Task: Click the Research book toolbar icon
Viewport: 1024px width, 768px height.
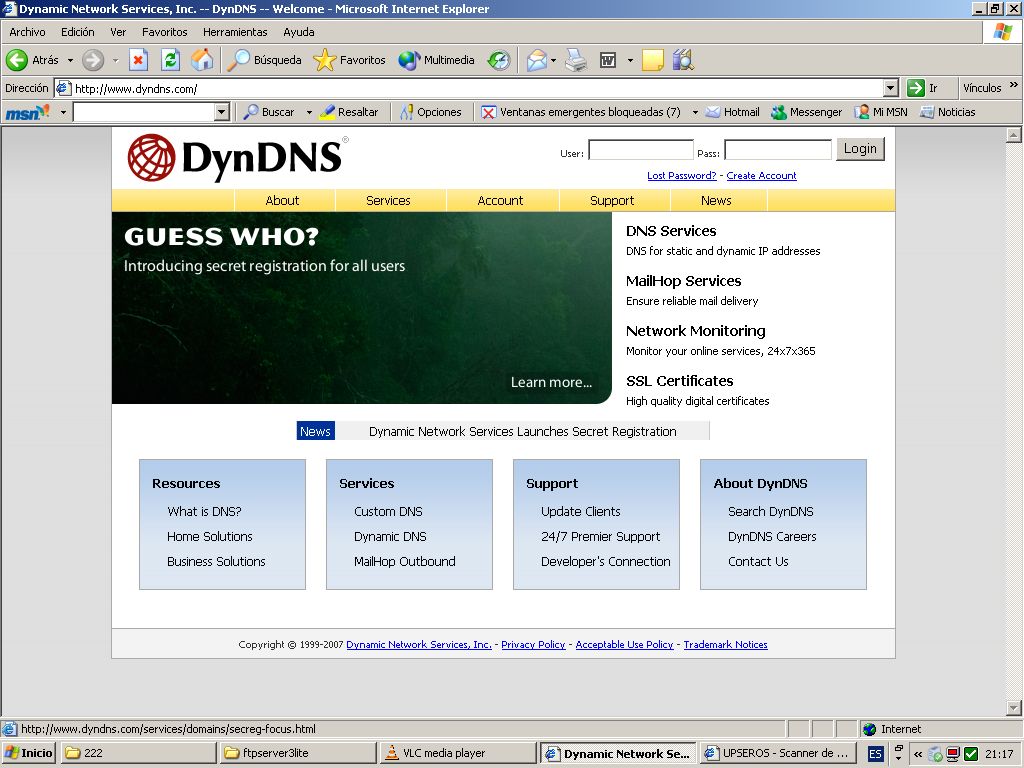Action: pyautogui.click(x=683, y=60)
